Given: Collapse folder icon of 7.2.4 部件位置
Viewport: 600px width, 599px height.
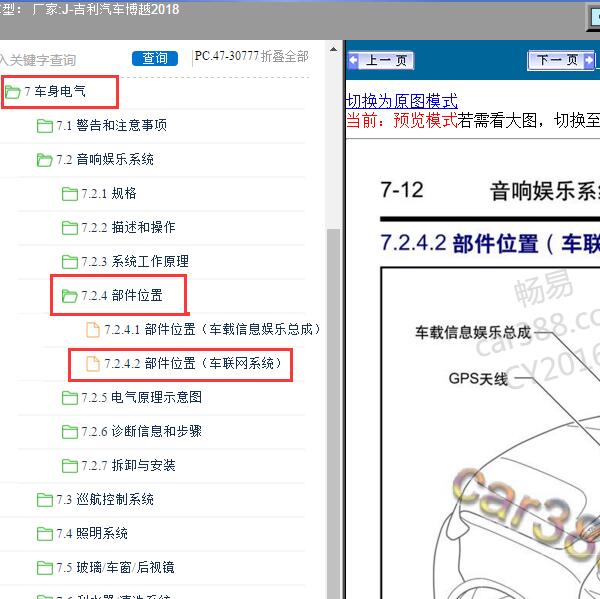Looking at the screenshot, I should click(x=70, y=295).
